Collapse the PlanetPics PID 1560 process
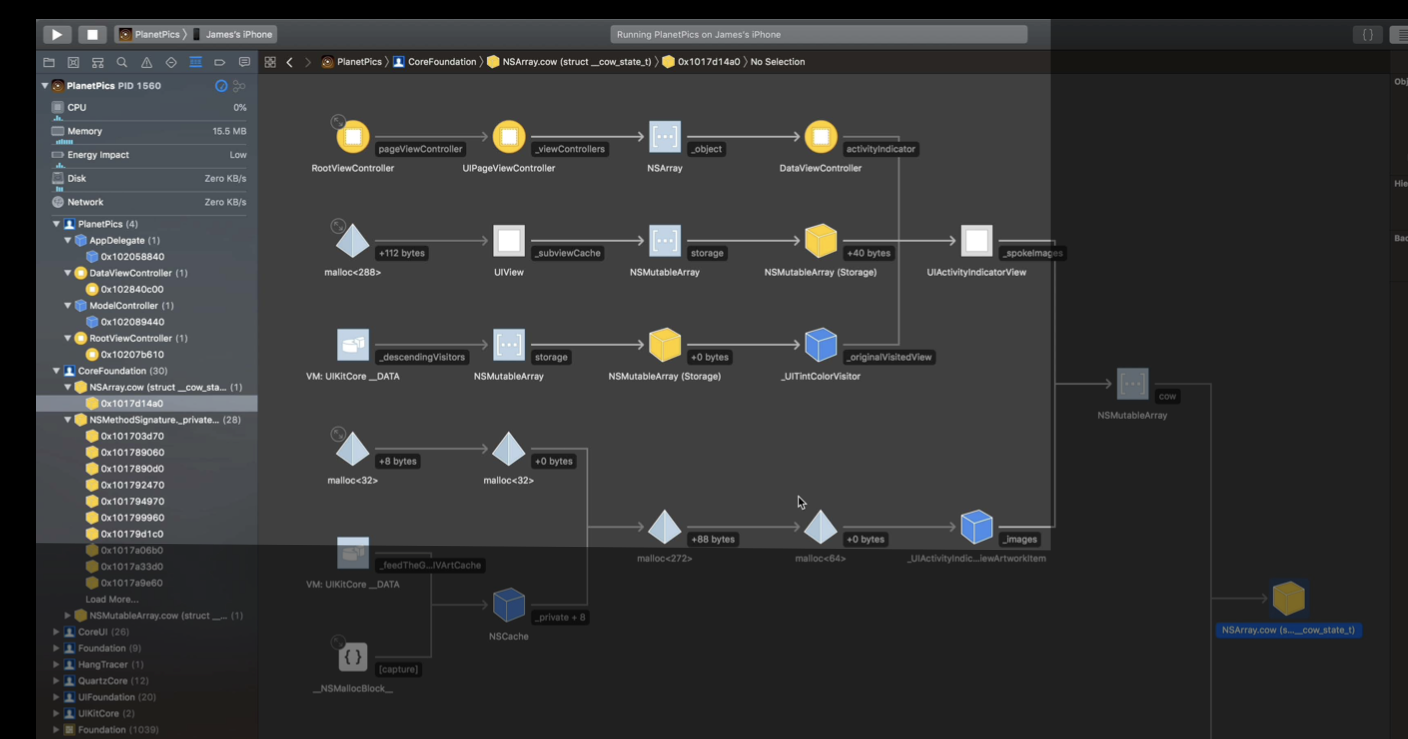The width and height of the screenshot is (1408, 739). pyautogui.click(x=45, y=86)
